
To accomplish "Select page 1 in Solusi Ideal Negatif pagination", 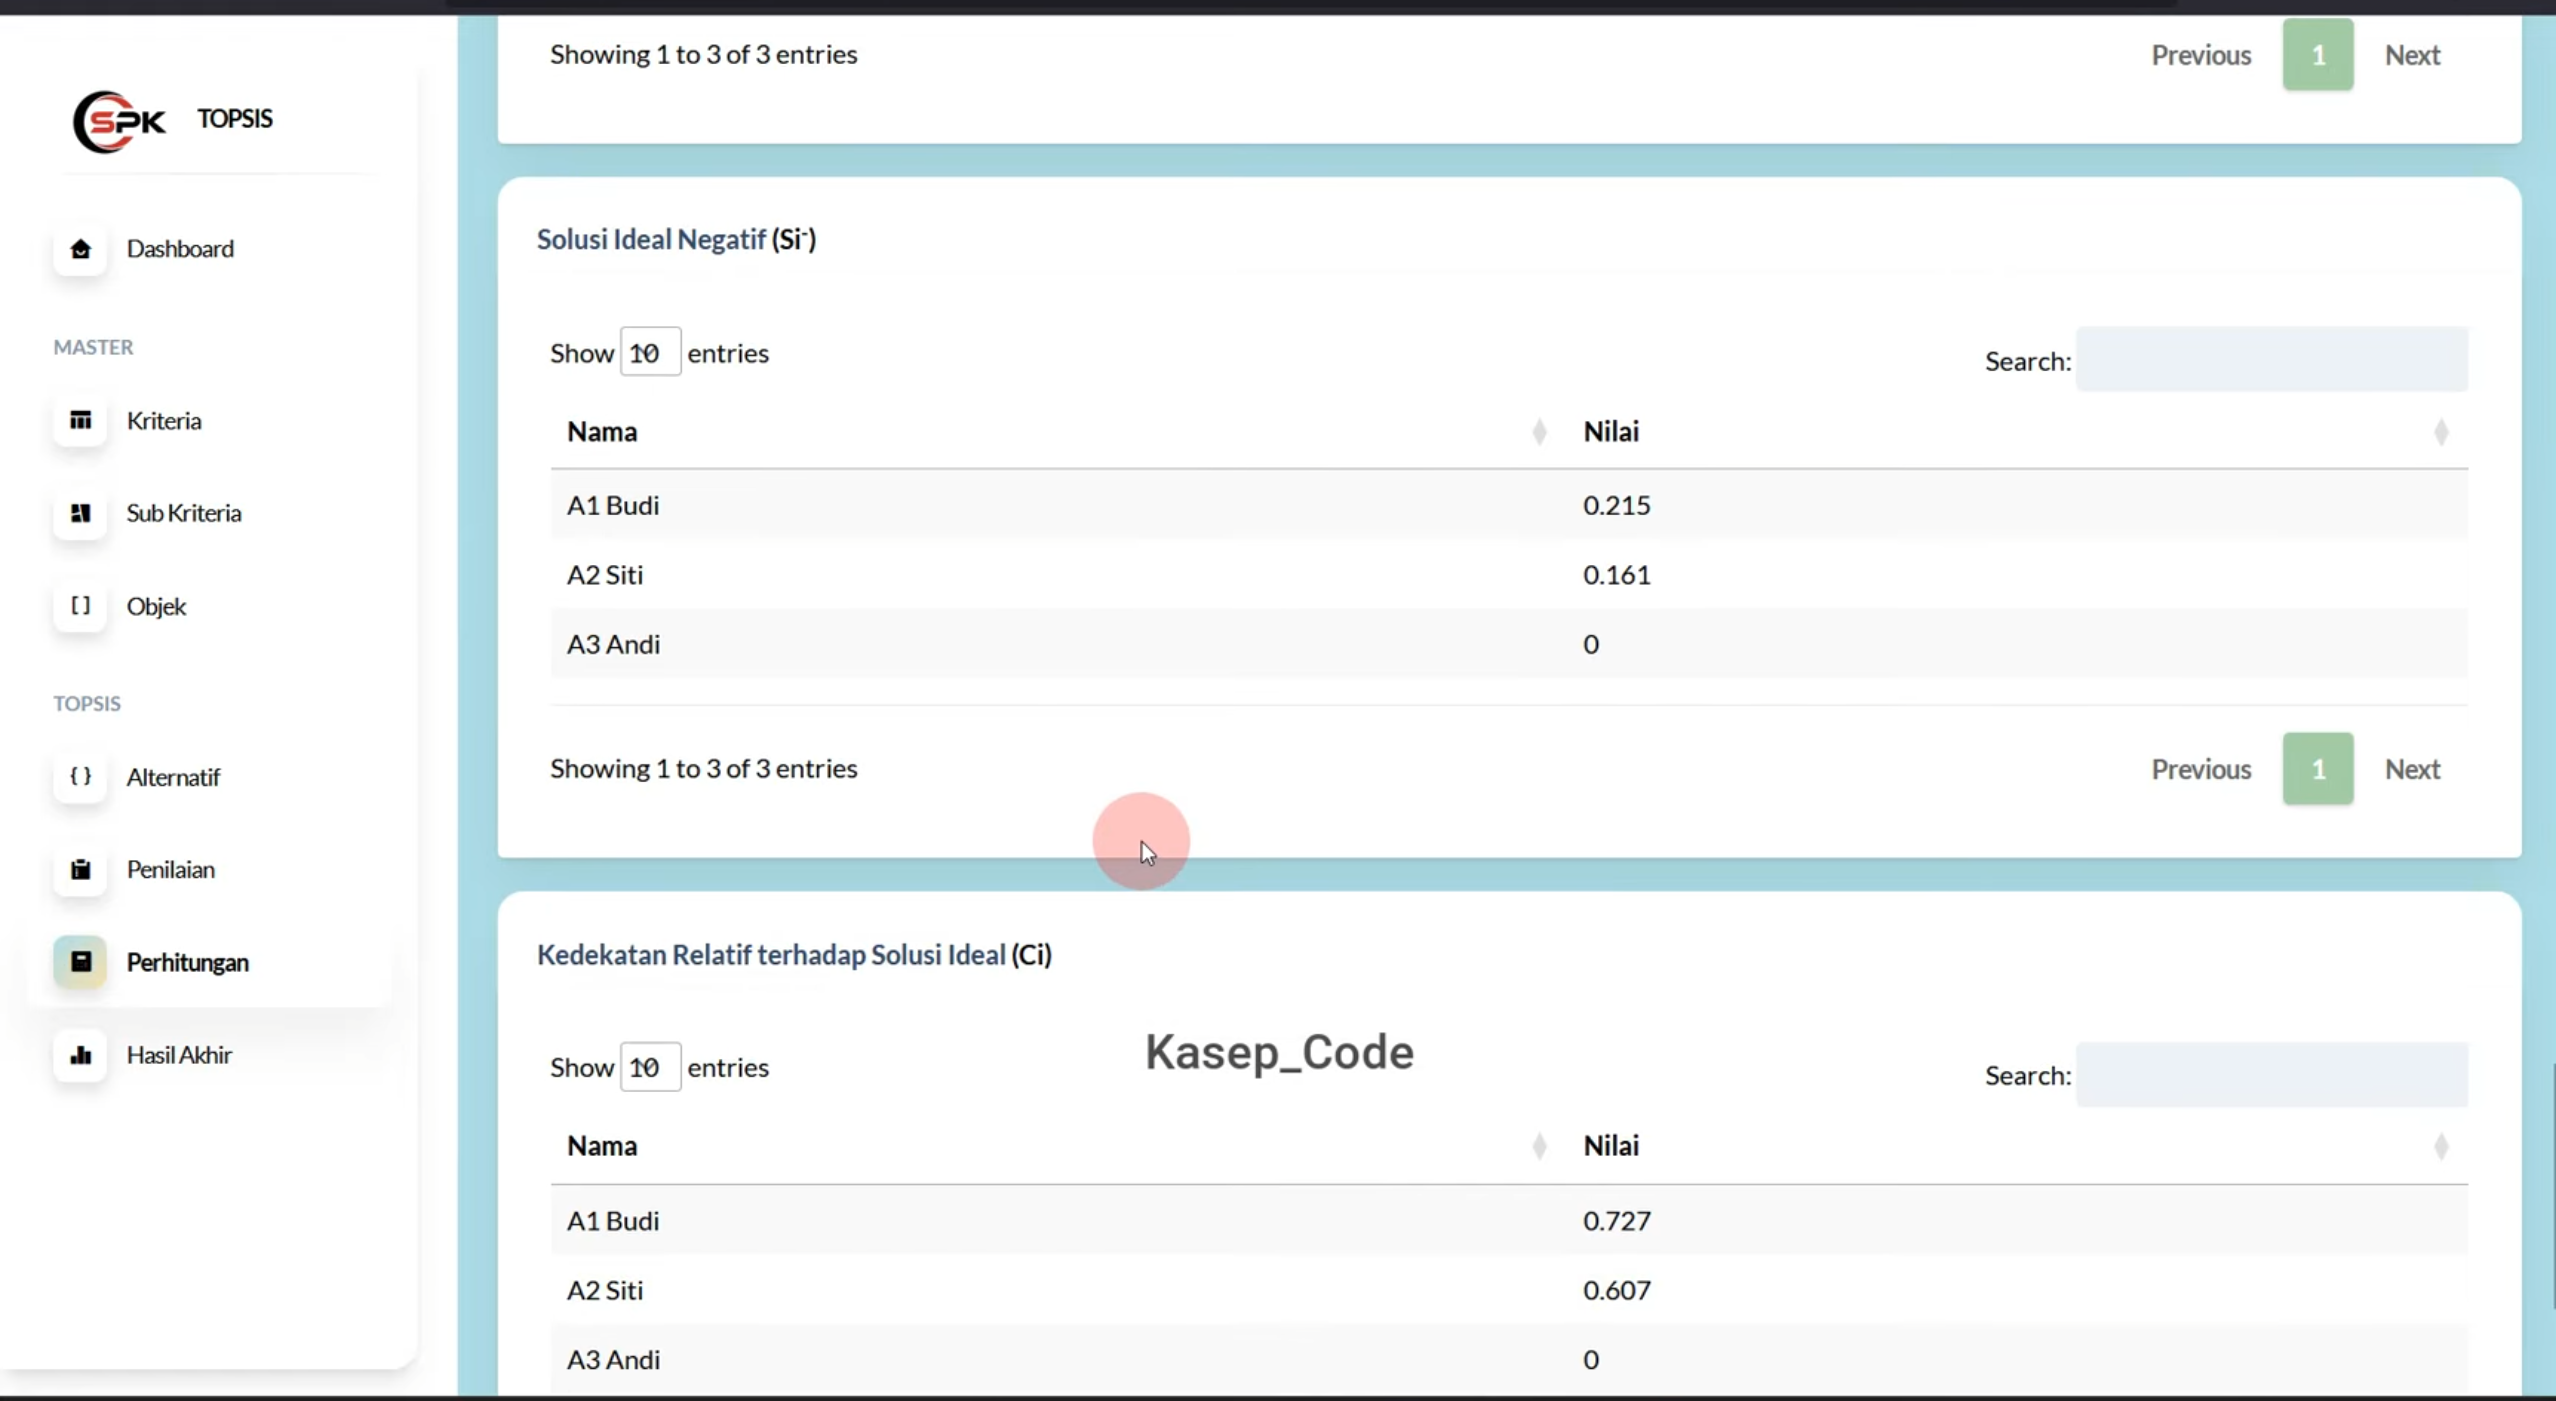I will pos(2318,768).
